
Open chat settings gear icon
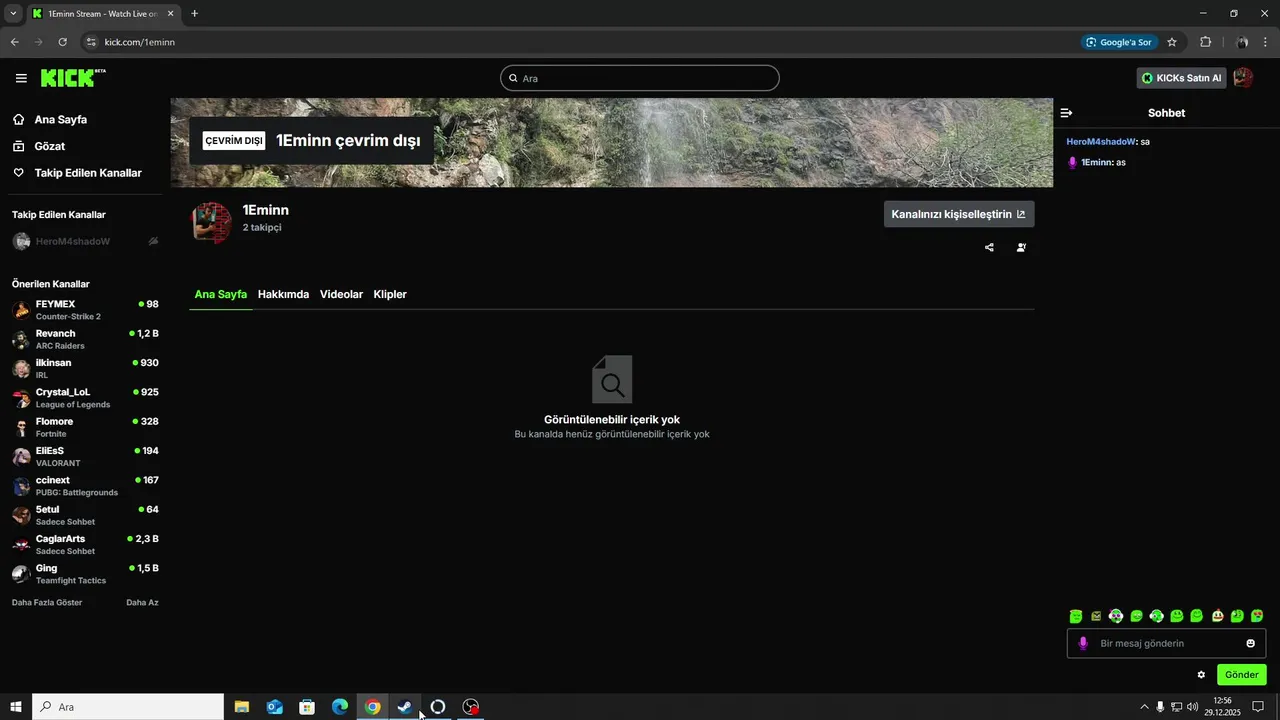1201,674
